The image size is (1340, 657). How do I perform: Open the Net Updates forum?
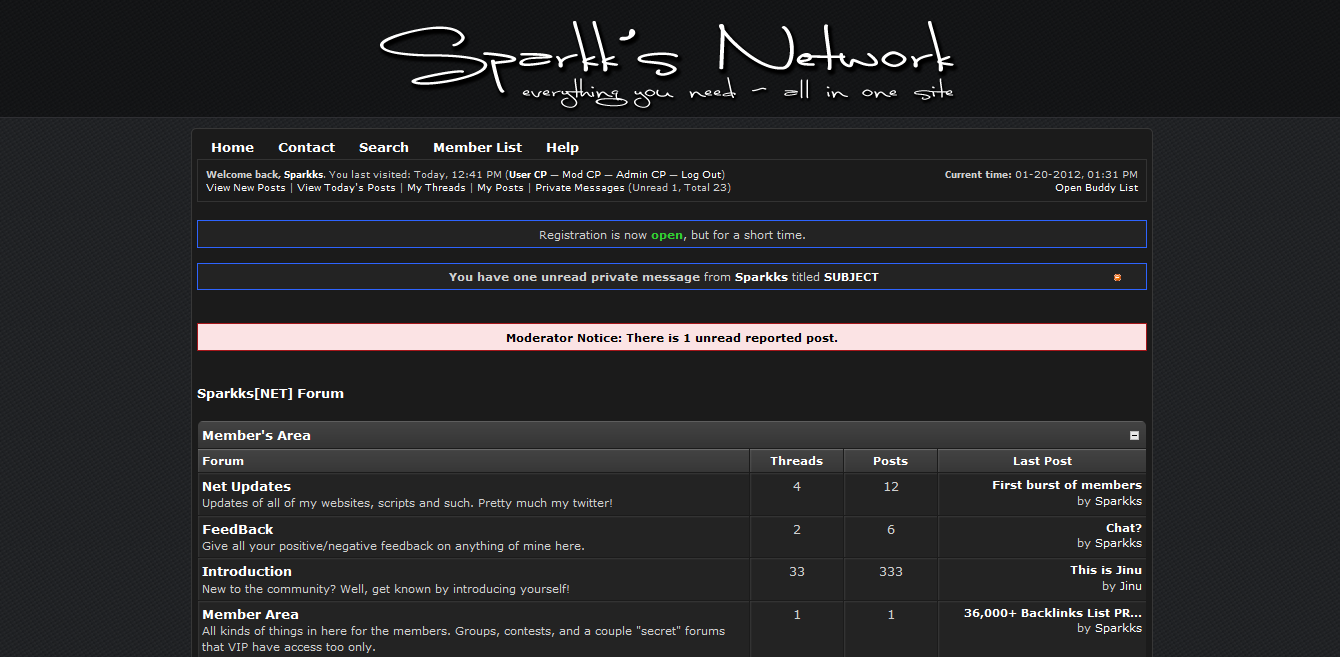246,487
